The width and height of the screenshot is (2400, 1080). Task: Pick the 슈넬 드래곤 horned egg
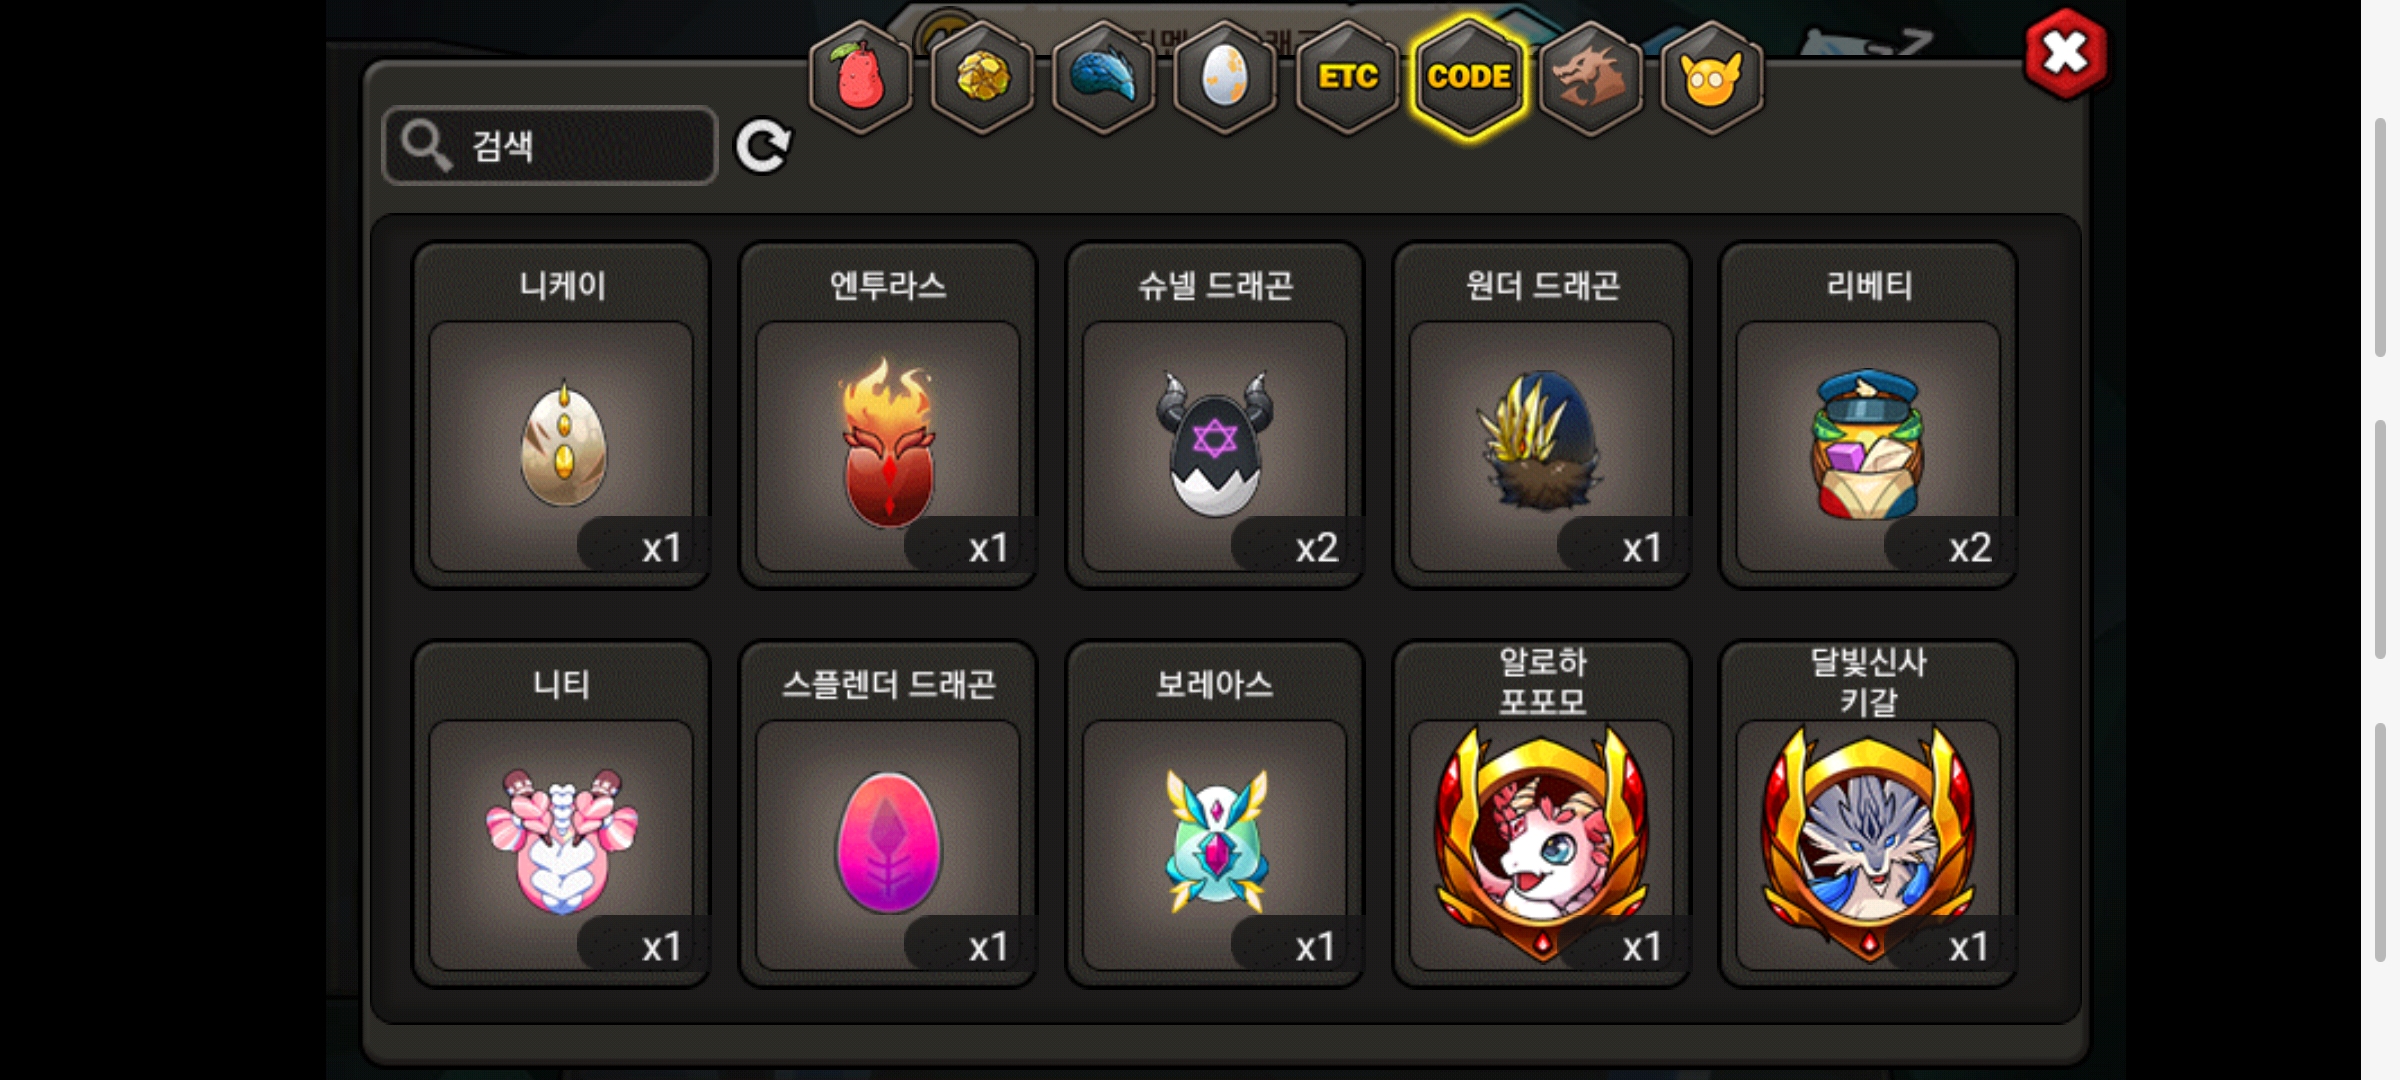tap(1215, 415)
